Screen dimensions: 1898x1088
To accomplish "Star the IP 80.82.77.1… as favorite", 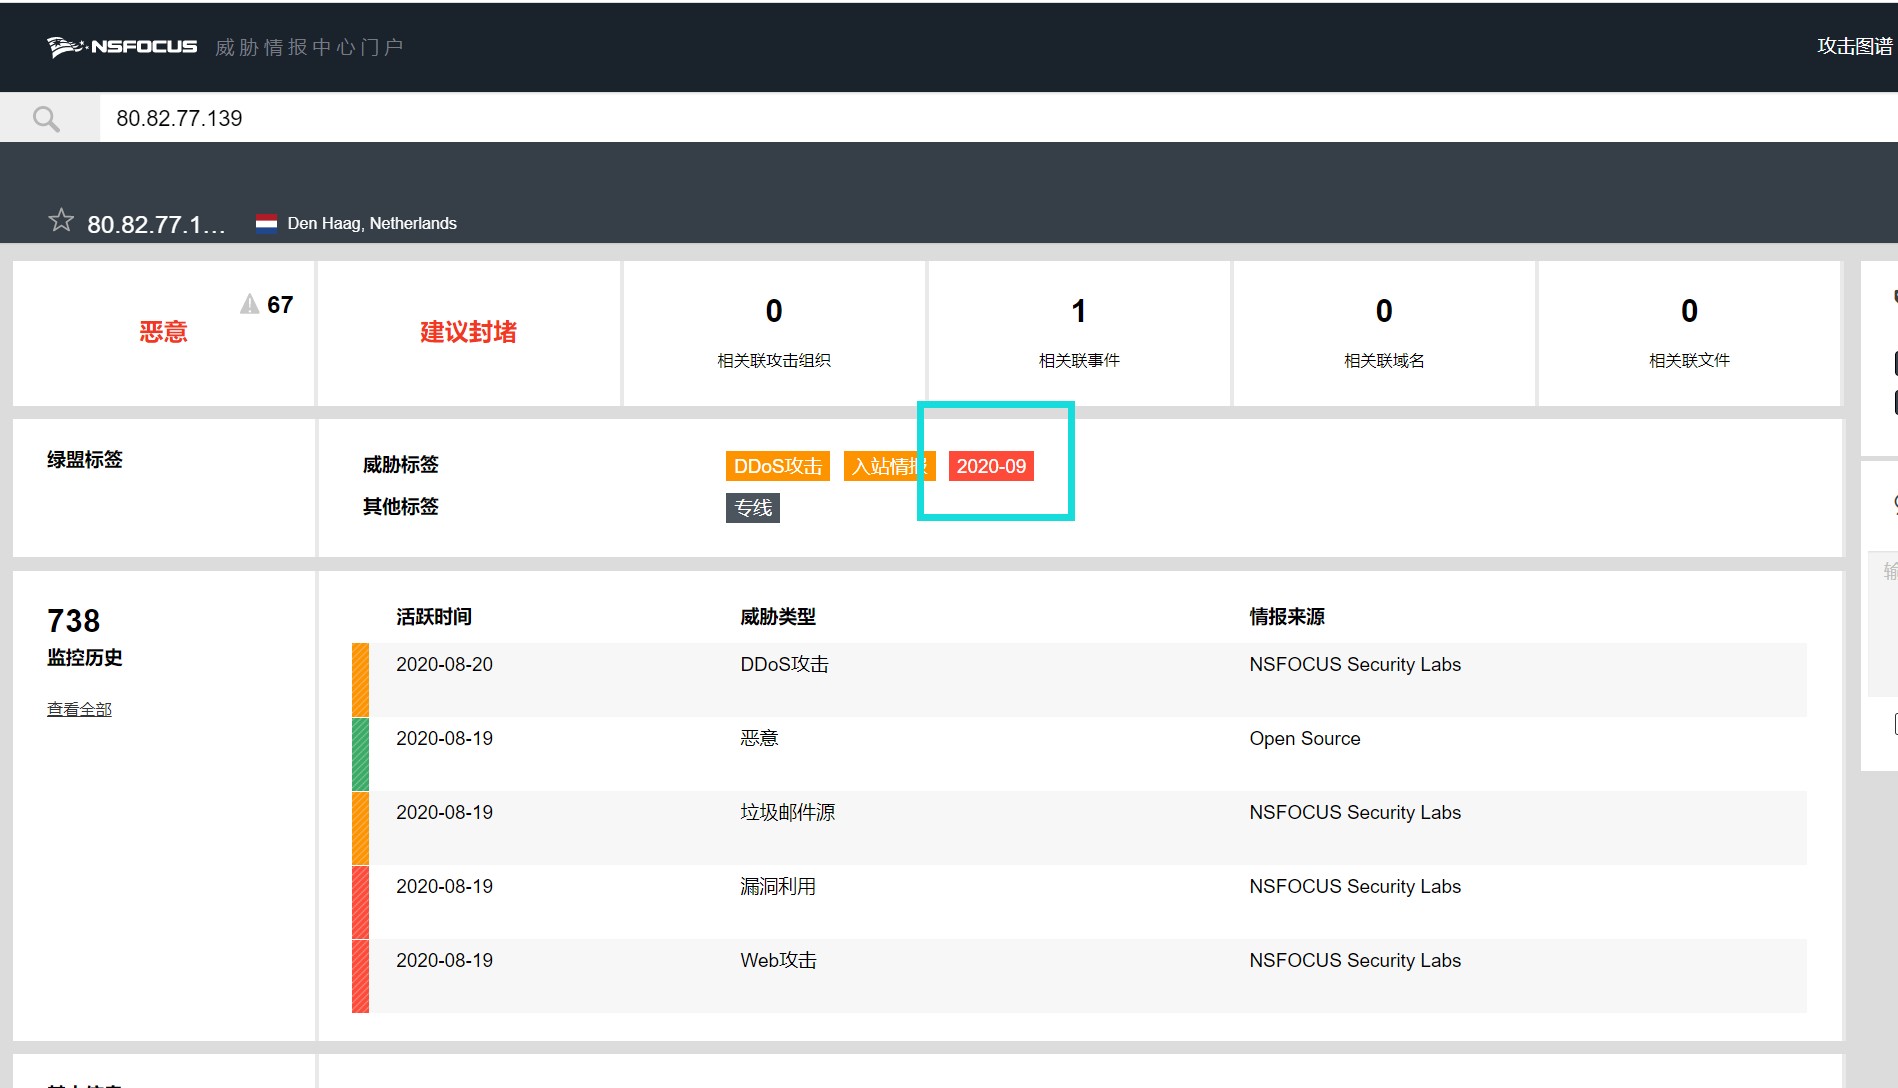I will point(61,221).
